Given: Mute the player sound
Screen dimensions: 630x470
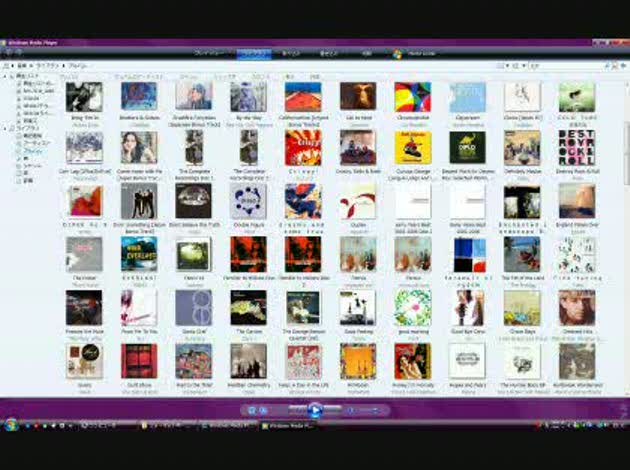Looking at the screenshot, I should [x=350, y=411].
